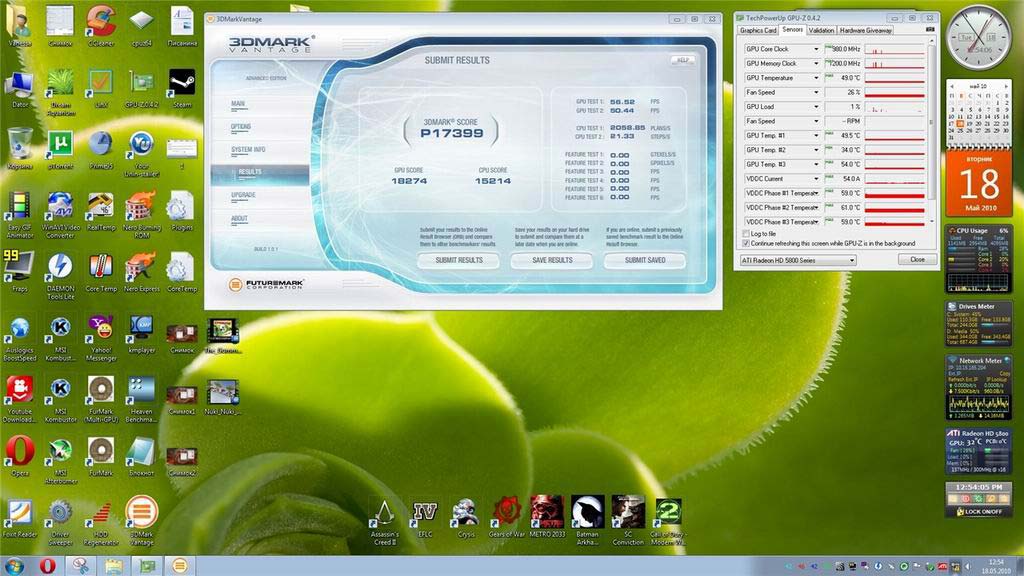Viewport: 1024px width, 576px height.
Task: Enable the Log to file checkbox
Action: tap(747, 233)
